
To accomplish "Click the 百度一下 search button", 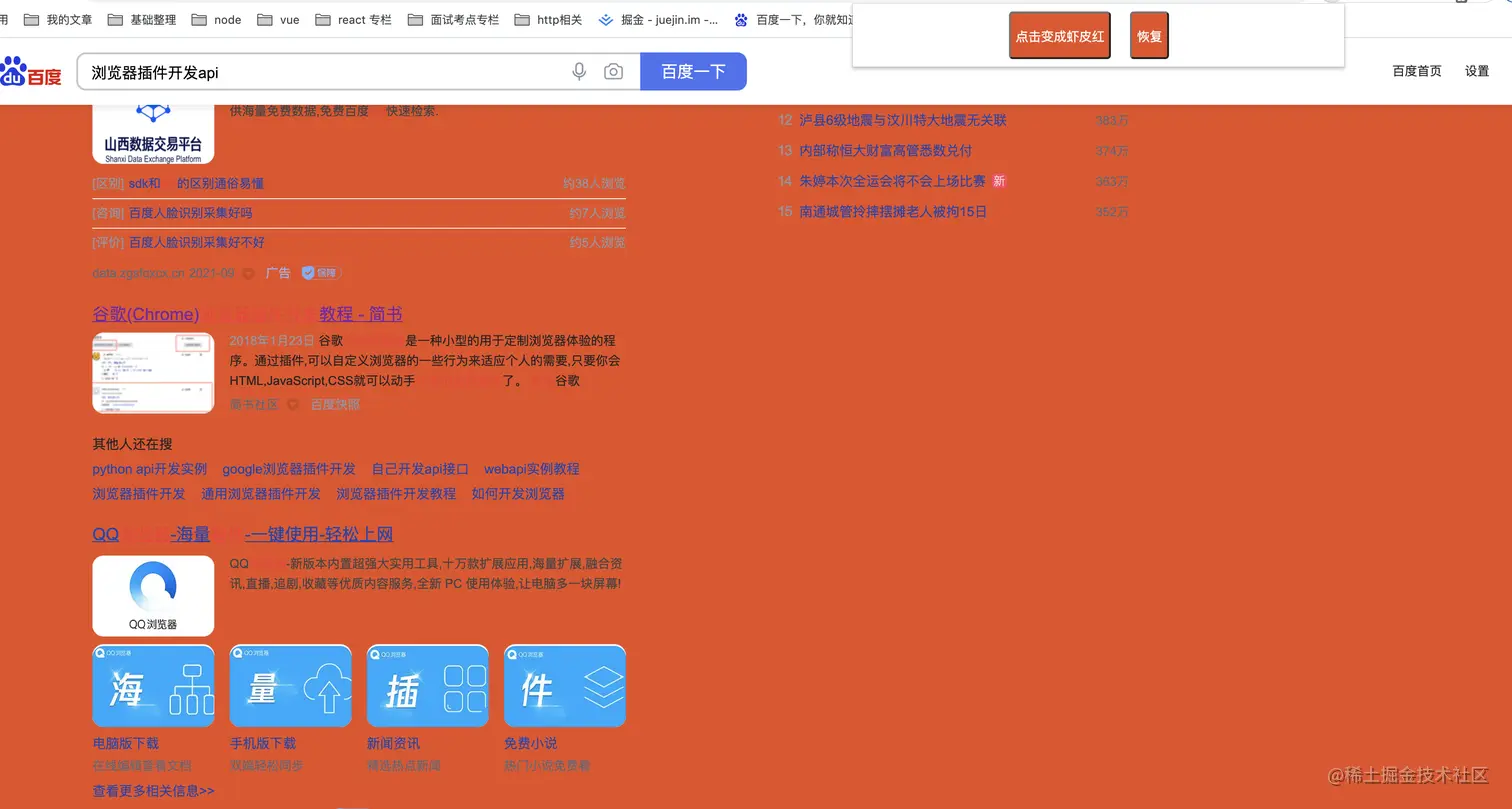I will (x=693, y=71).
